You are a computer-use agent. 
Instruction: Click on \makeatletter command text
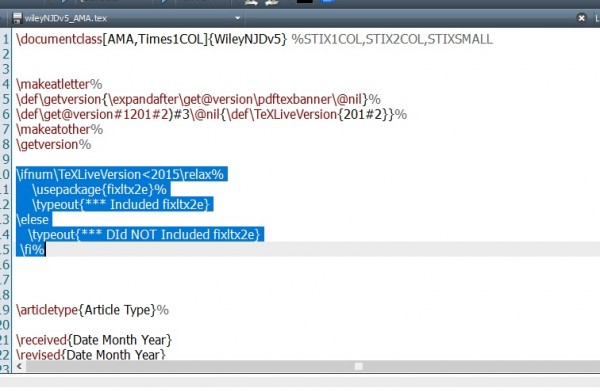pyautogui.click(x=53, y=84)
